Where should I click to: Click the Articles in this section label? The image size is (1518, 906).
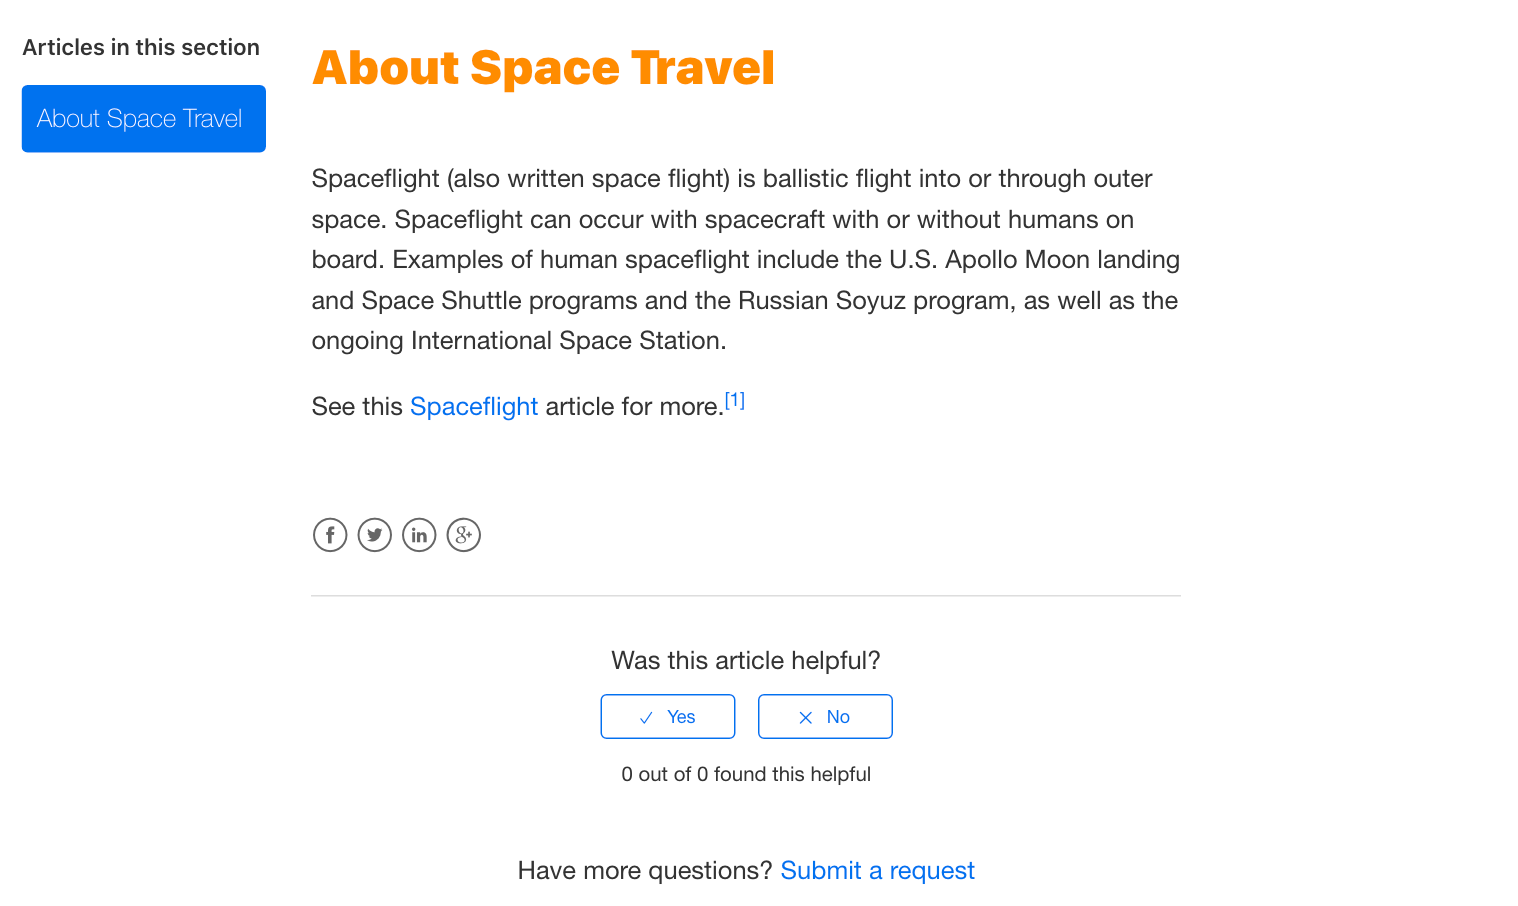tap(140, 47)
